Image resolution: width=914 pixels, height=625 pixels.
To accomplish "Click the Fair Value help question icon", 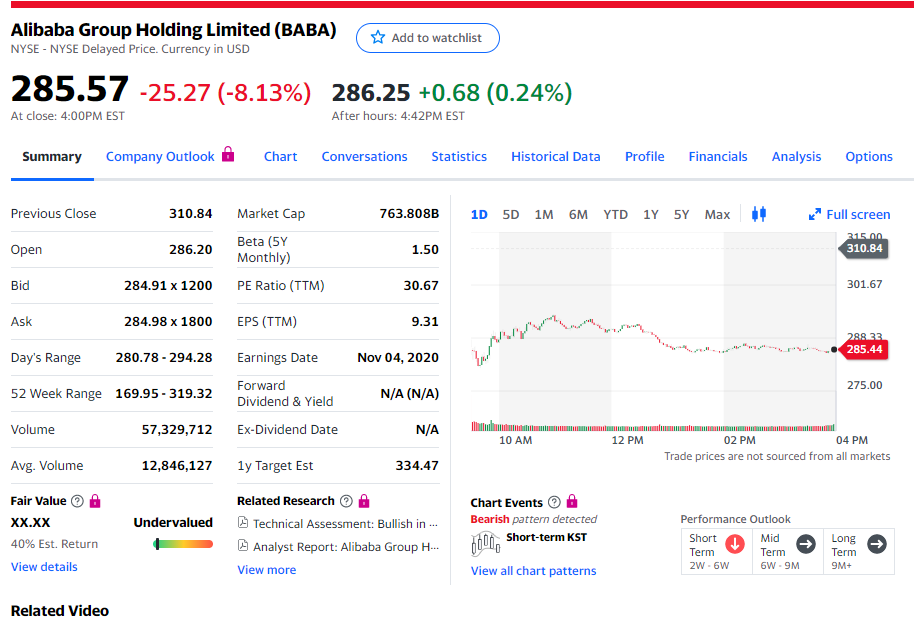I will [77, 501].
